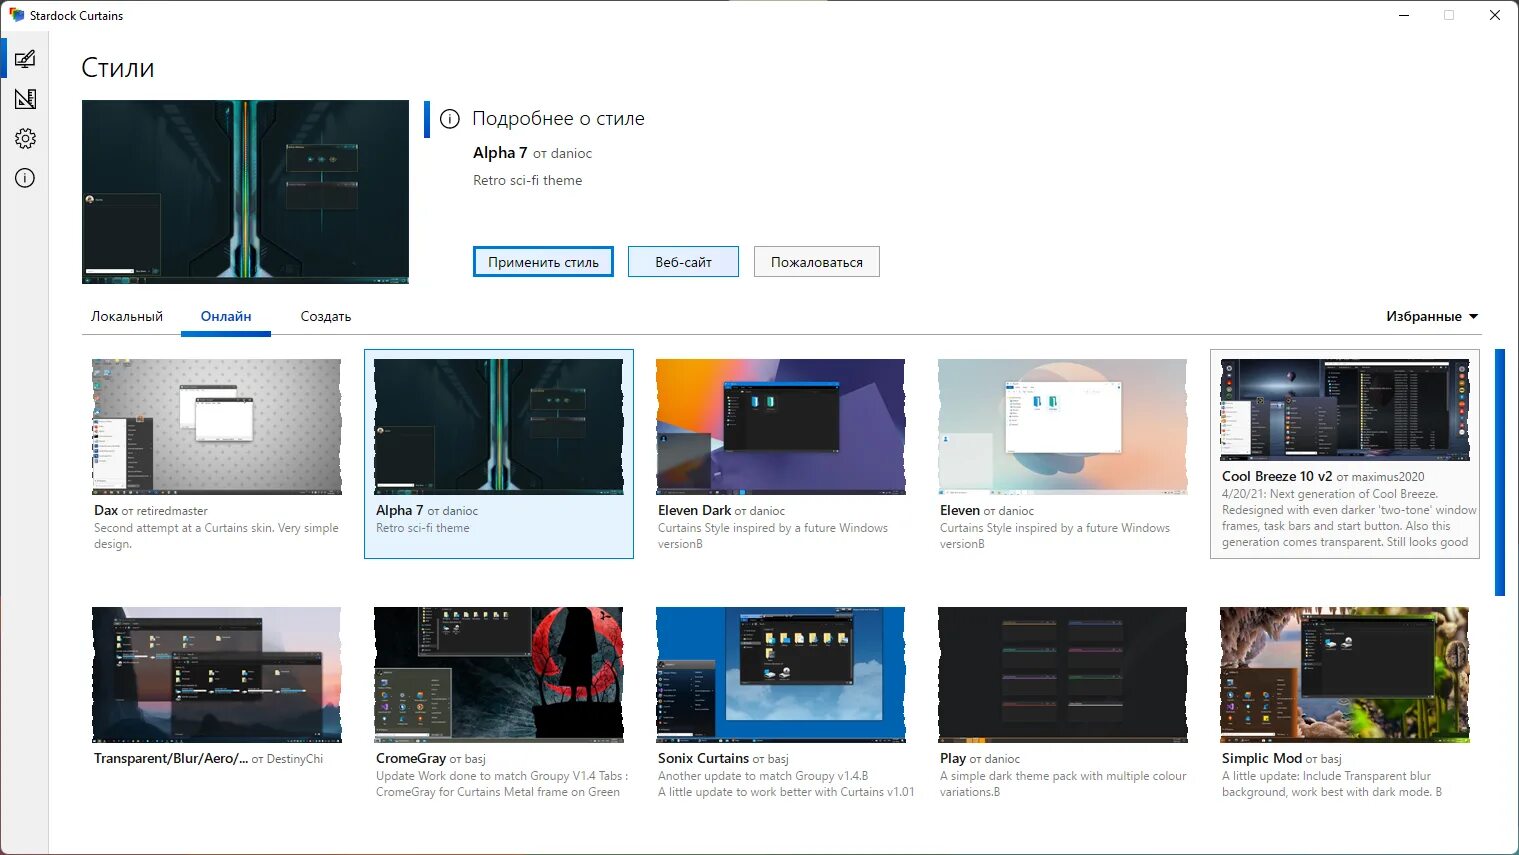
Task: Pick the Sonix Curtains style thumbnail
Action: click(x=780, y=675)
